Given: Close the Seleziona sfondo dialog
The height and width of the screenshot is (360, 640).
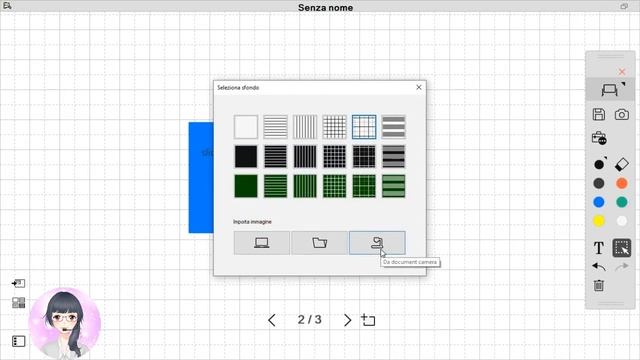Looking at the screenshot, I should 419,87.
